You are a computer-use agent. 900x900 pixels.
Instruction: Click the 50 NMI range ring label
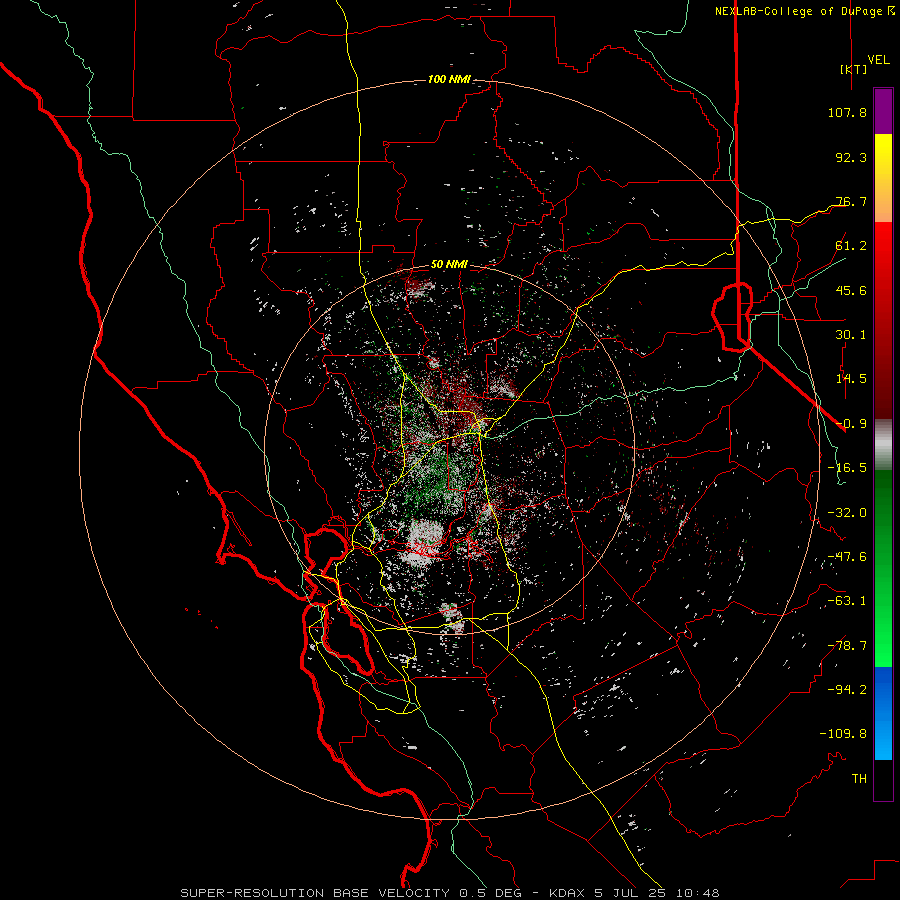pos(449,265)
